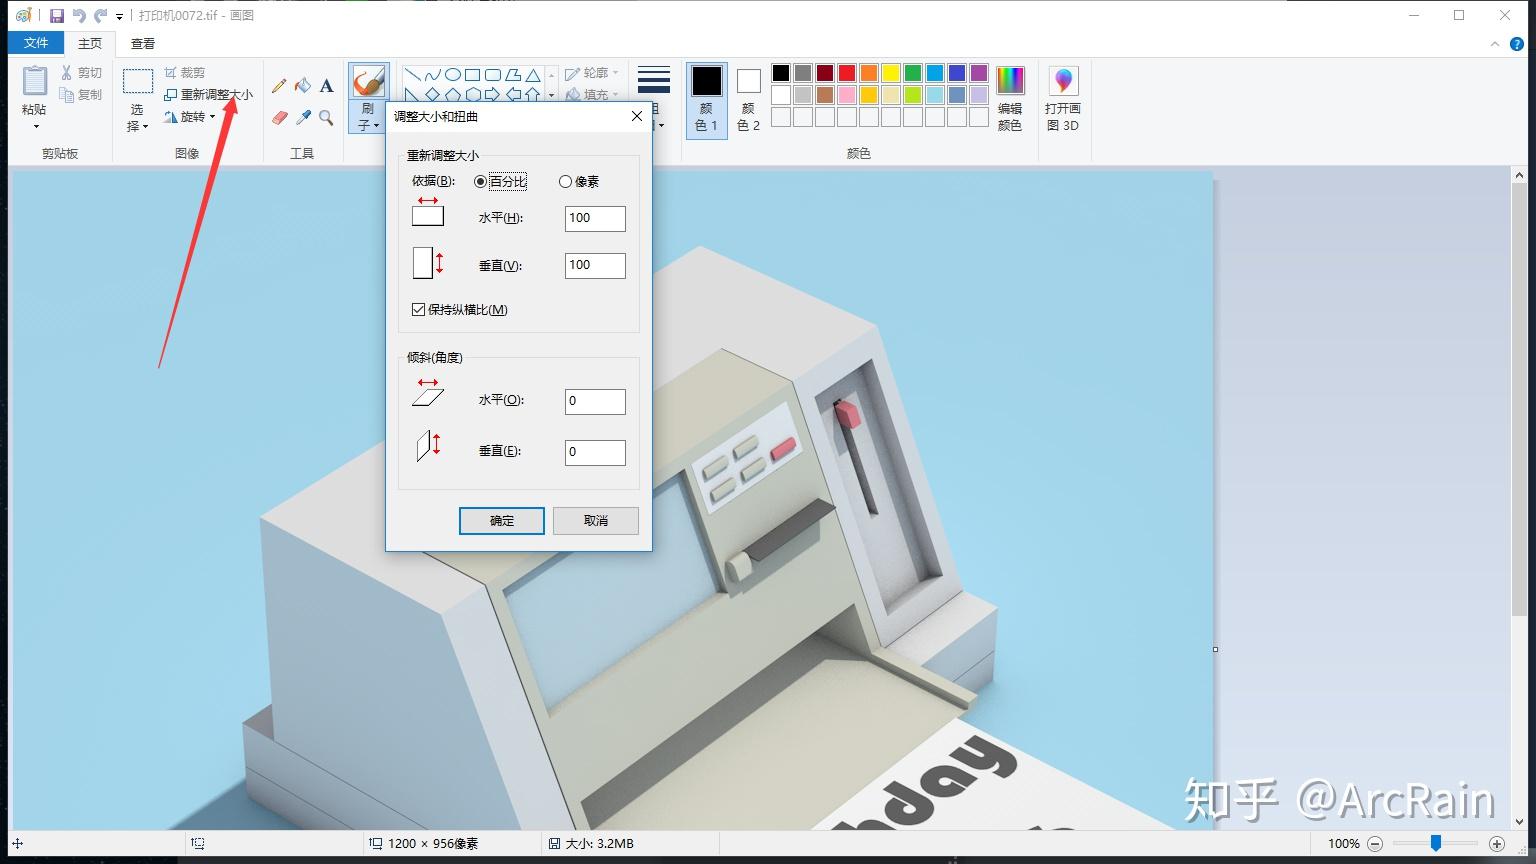Pick the purple palette swatch
The height and width of the screenshot is (864, 1536).
coord(979,73)
